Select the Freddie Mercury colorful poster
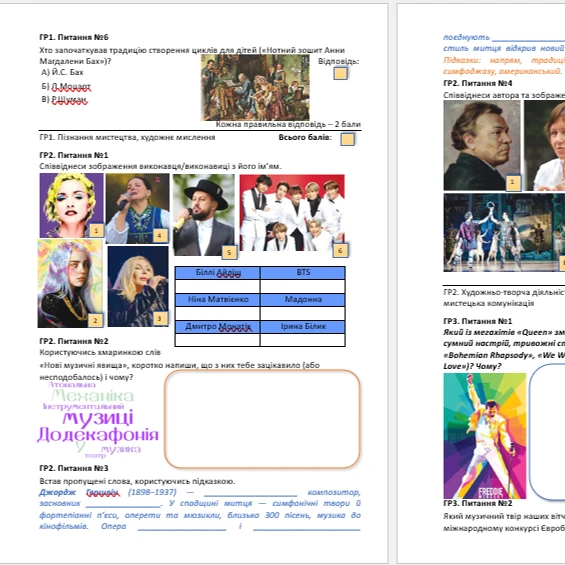565x565 pixels. [x=485, y=436]
